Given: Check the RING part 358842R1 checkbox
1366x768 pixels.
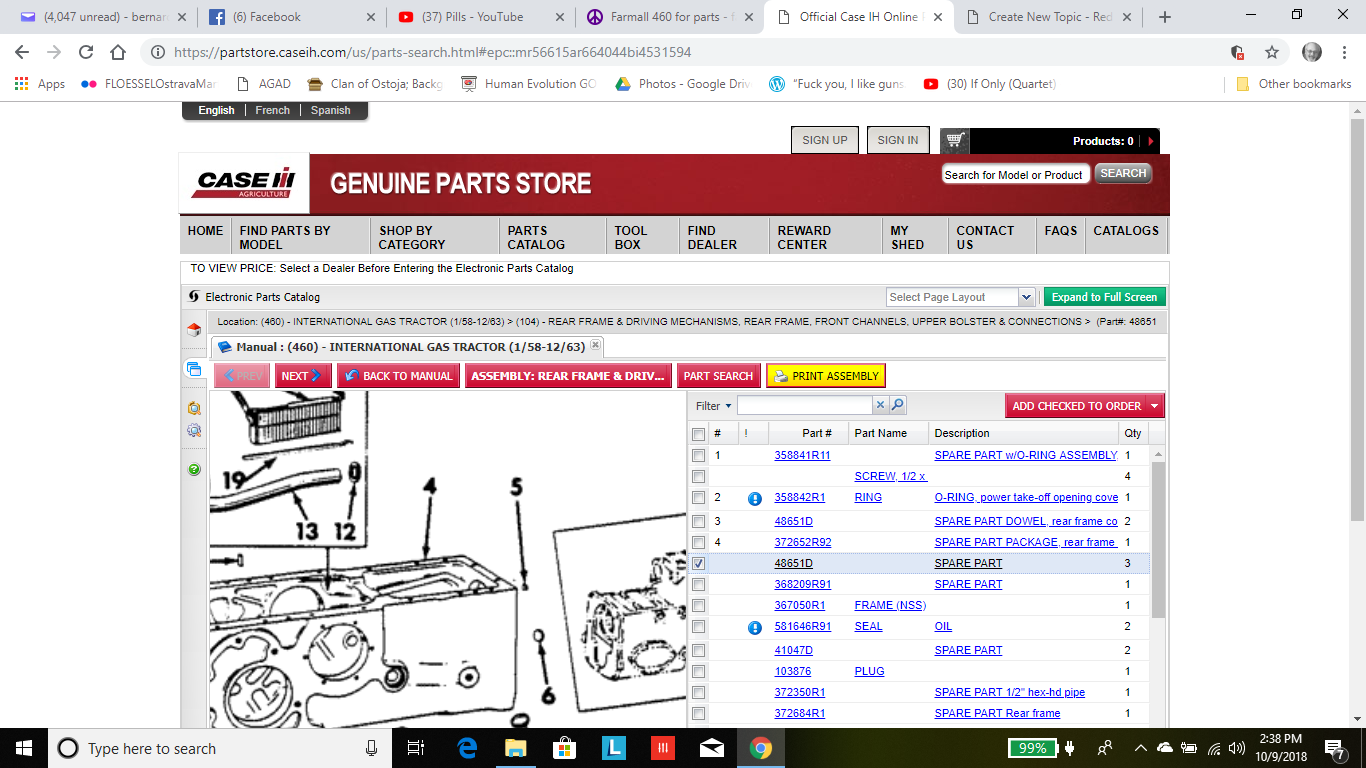Looking at the screenshot, I should point(697,497).
